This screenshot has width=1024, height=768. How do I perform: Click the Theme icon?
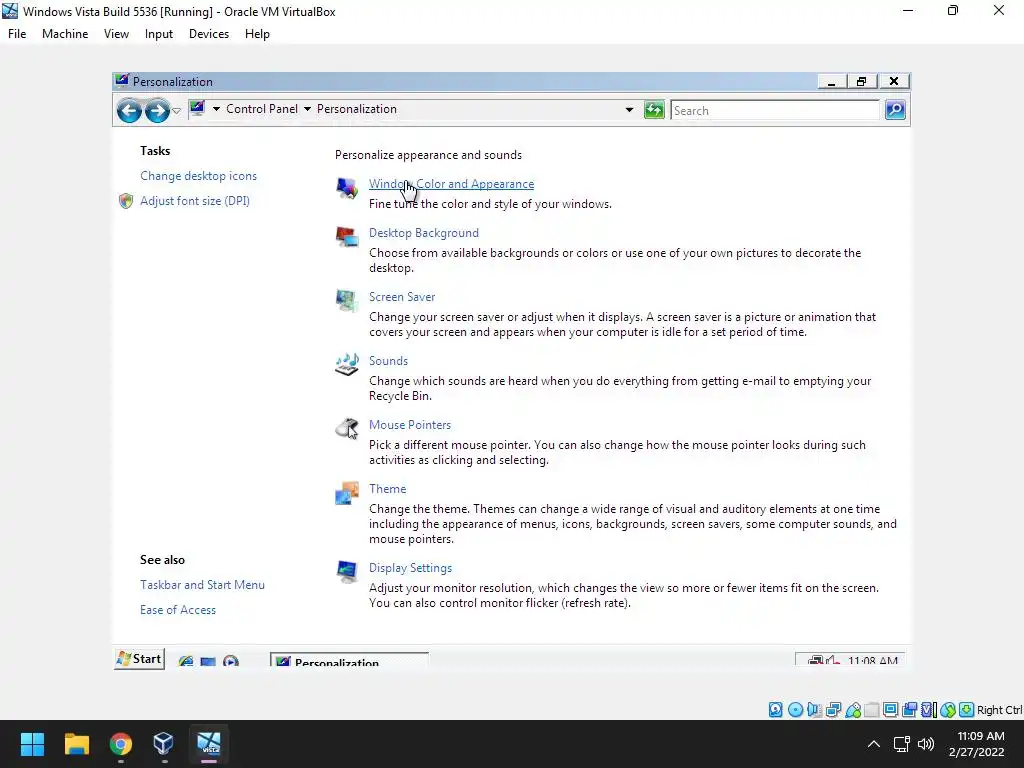click(x=347, y=493)
